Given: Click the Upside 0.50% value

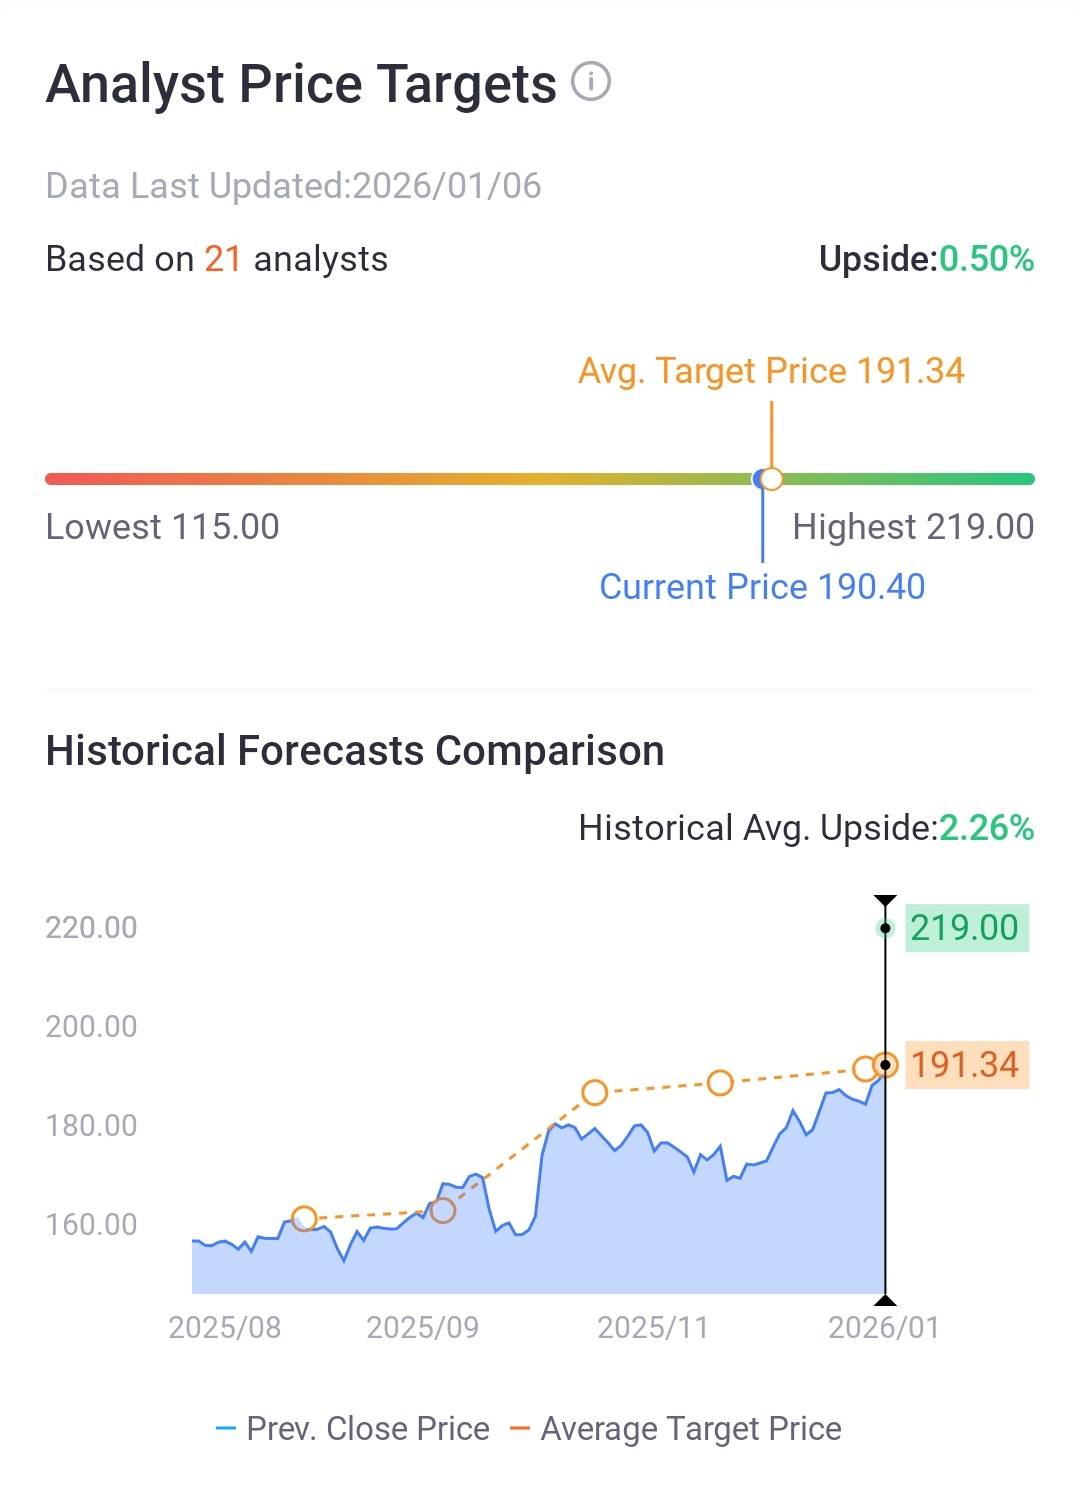Looking at the screenshot, I should pos(985,259).
